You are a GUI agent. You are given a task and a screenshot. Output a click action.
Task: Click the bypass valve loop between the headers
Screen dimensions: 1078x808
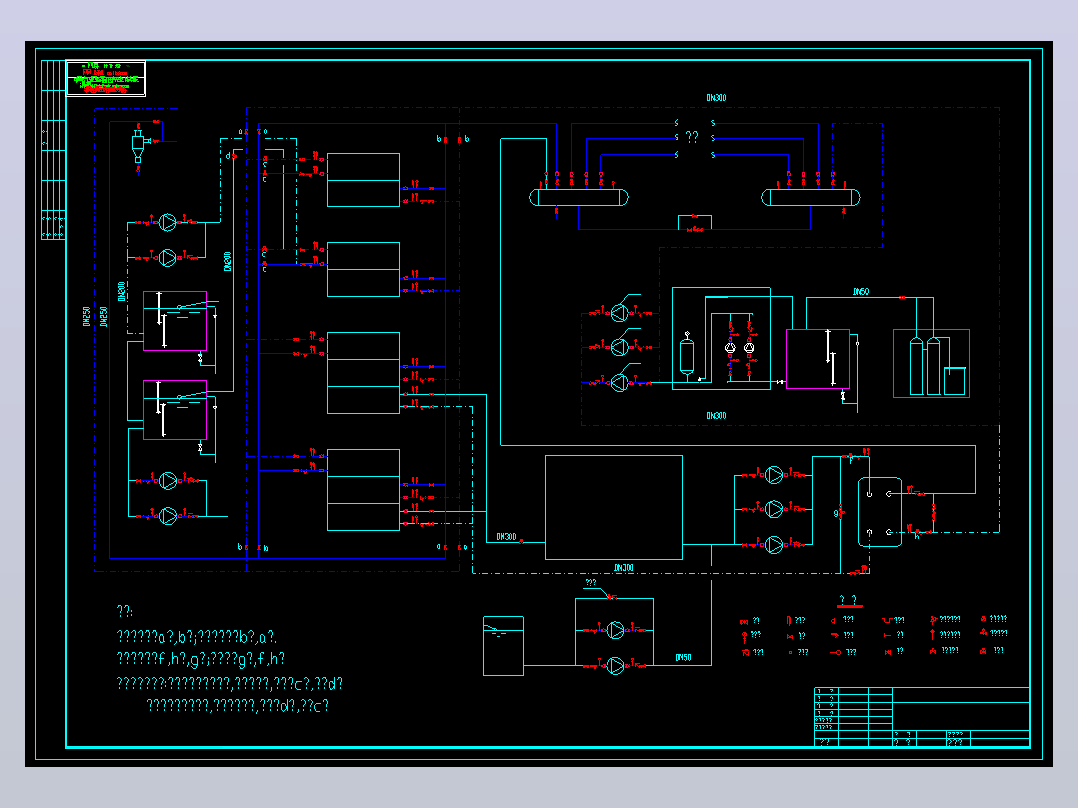pos(695,223)
